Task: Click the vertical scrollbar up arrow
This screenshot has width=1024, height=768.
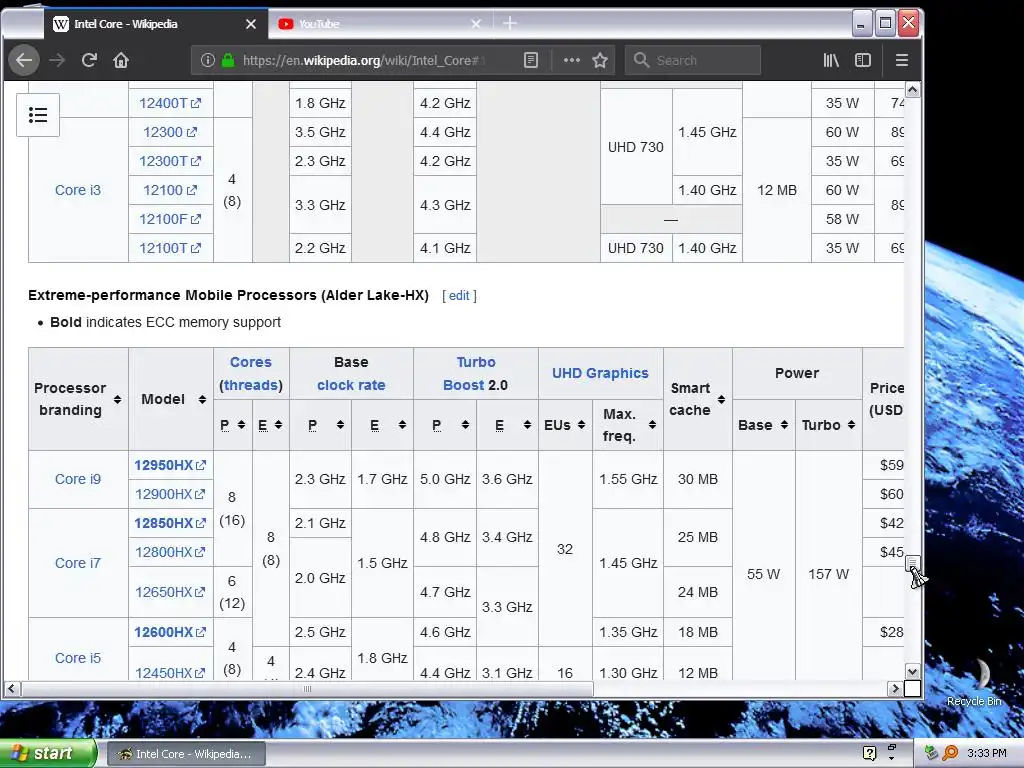Action: tap(912, 89)
